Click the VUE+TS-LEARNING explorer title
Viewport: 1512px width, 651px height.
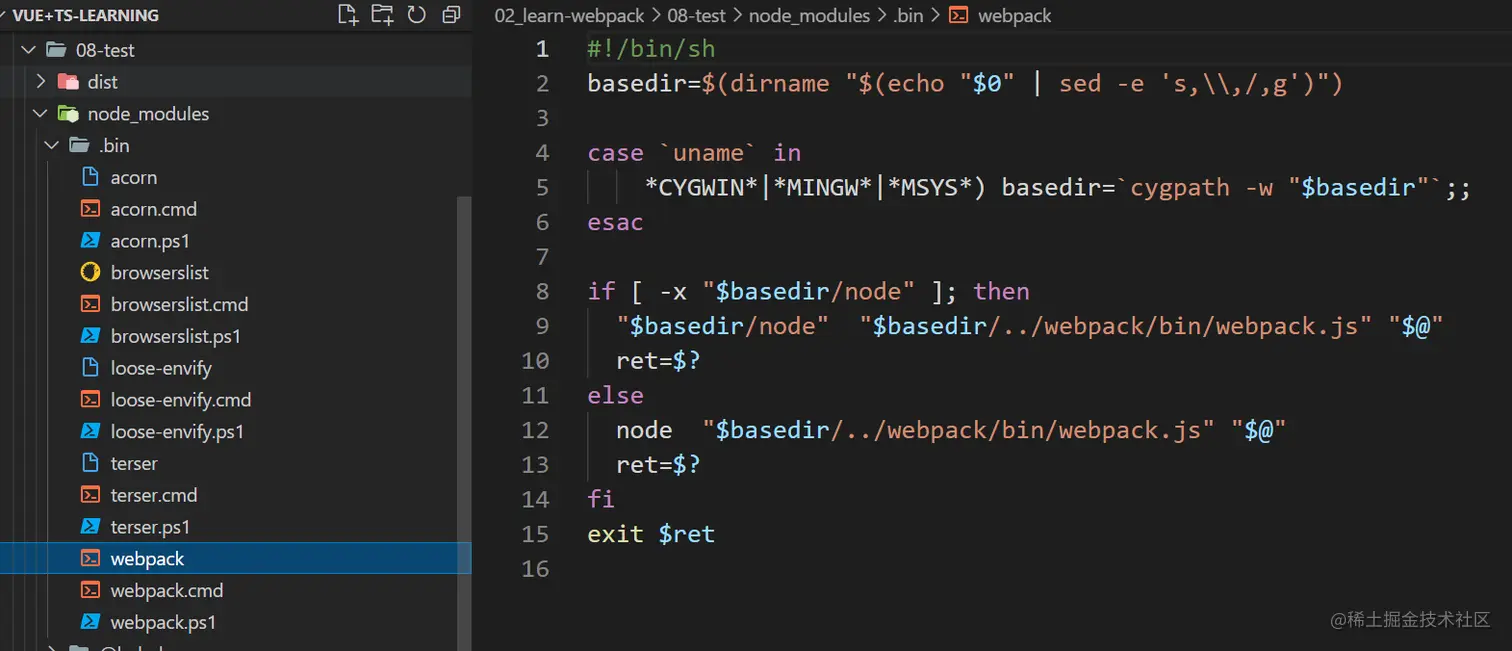(86, 16)
